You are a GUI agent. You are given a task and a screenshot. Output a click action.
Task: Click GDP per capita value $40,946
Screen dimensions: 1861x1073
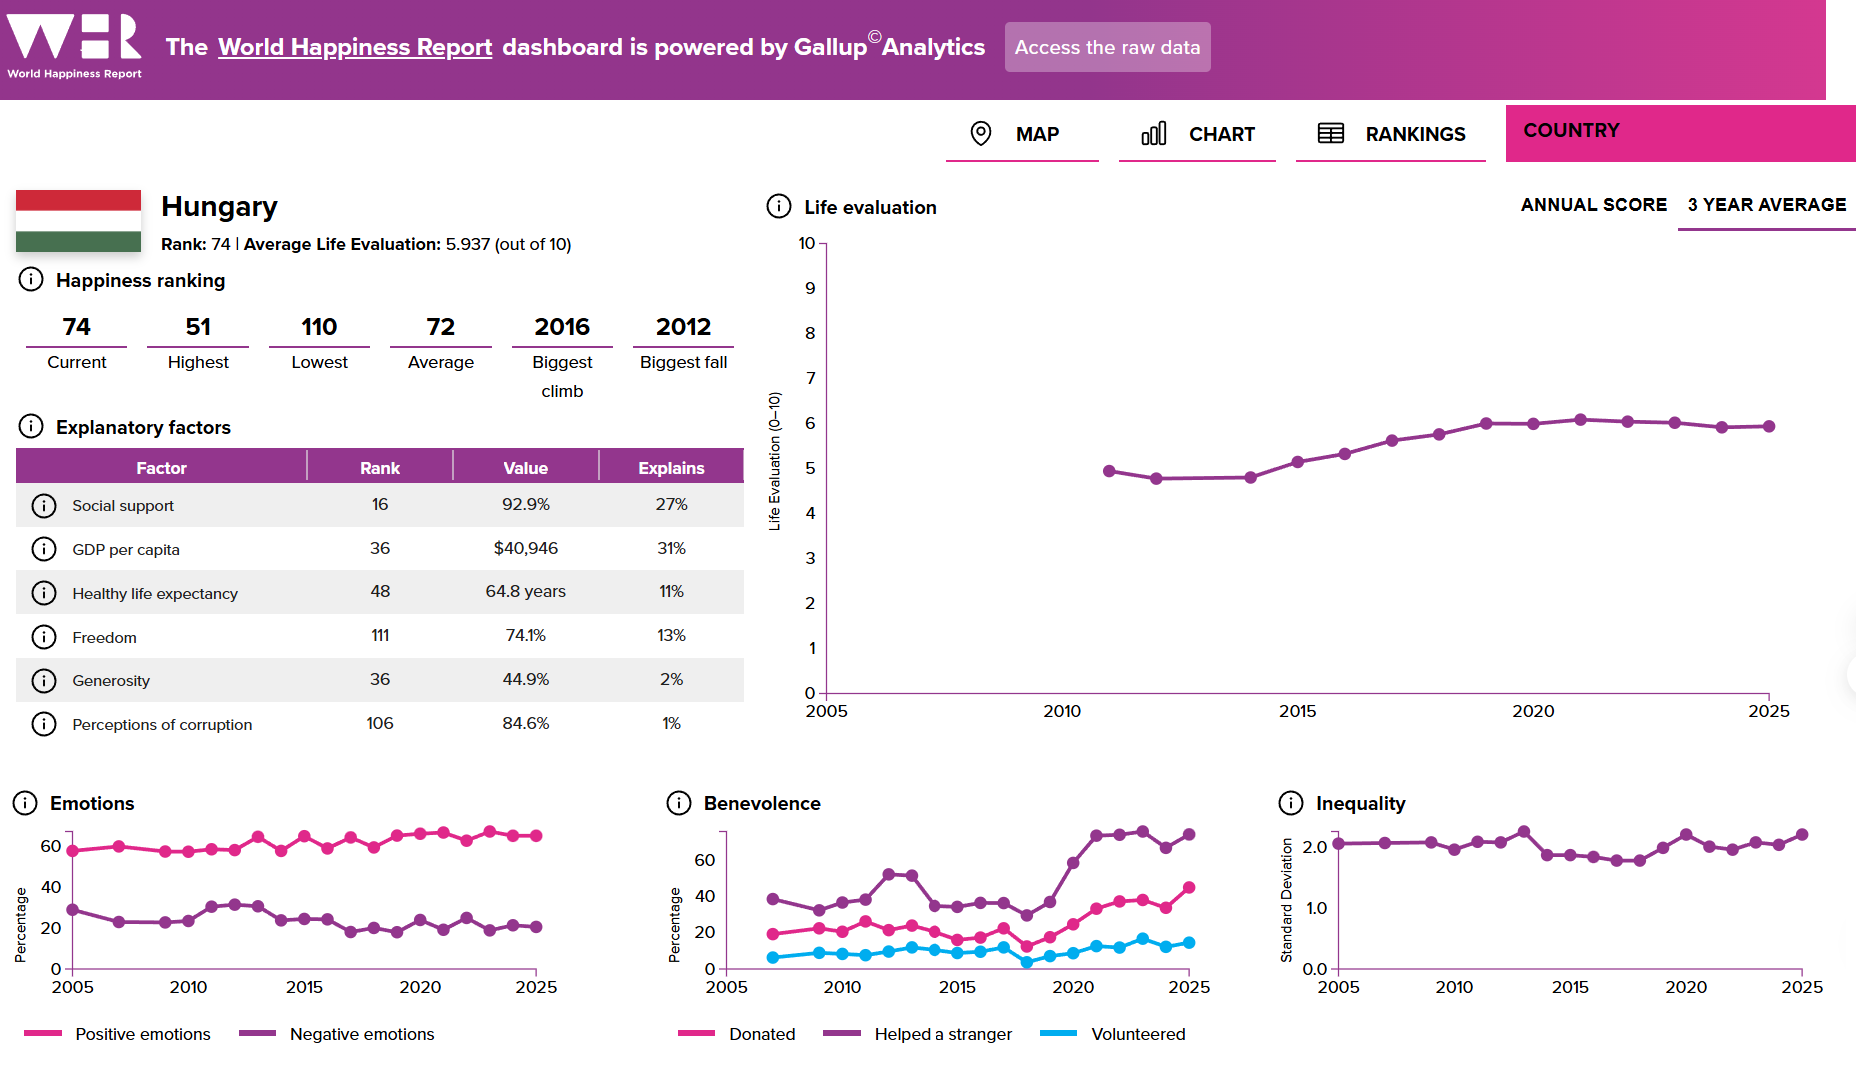pyautogui.click(x=526, y=548)
